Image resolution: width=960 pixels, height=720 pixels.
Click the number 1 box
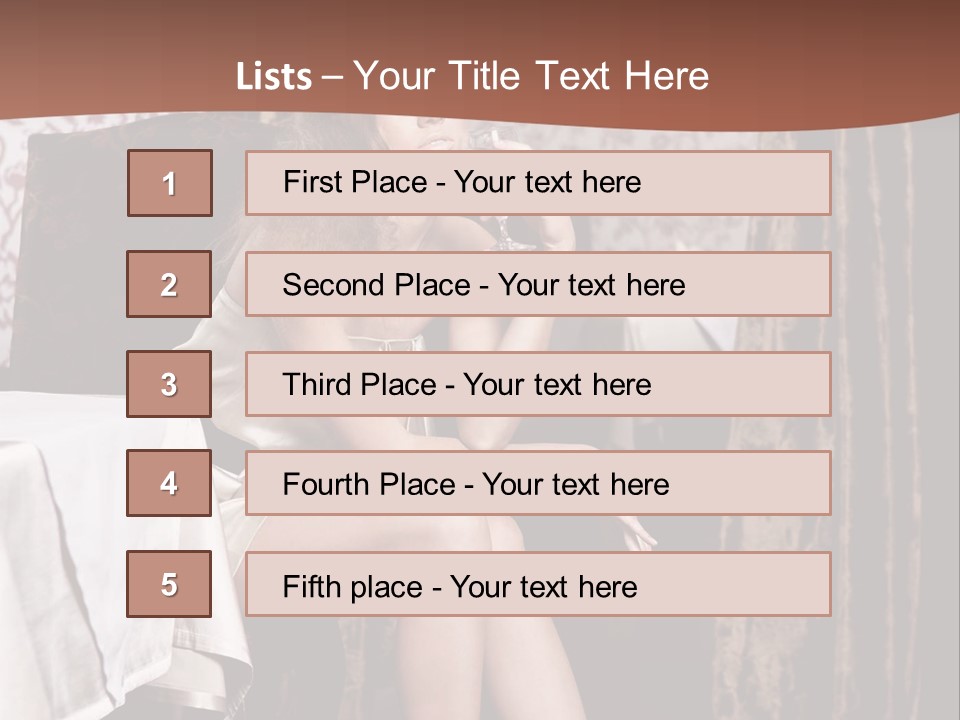[x=169, y=183]
